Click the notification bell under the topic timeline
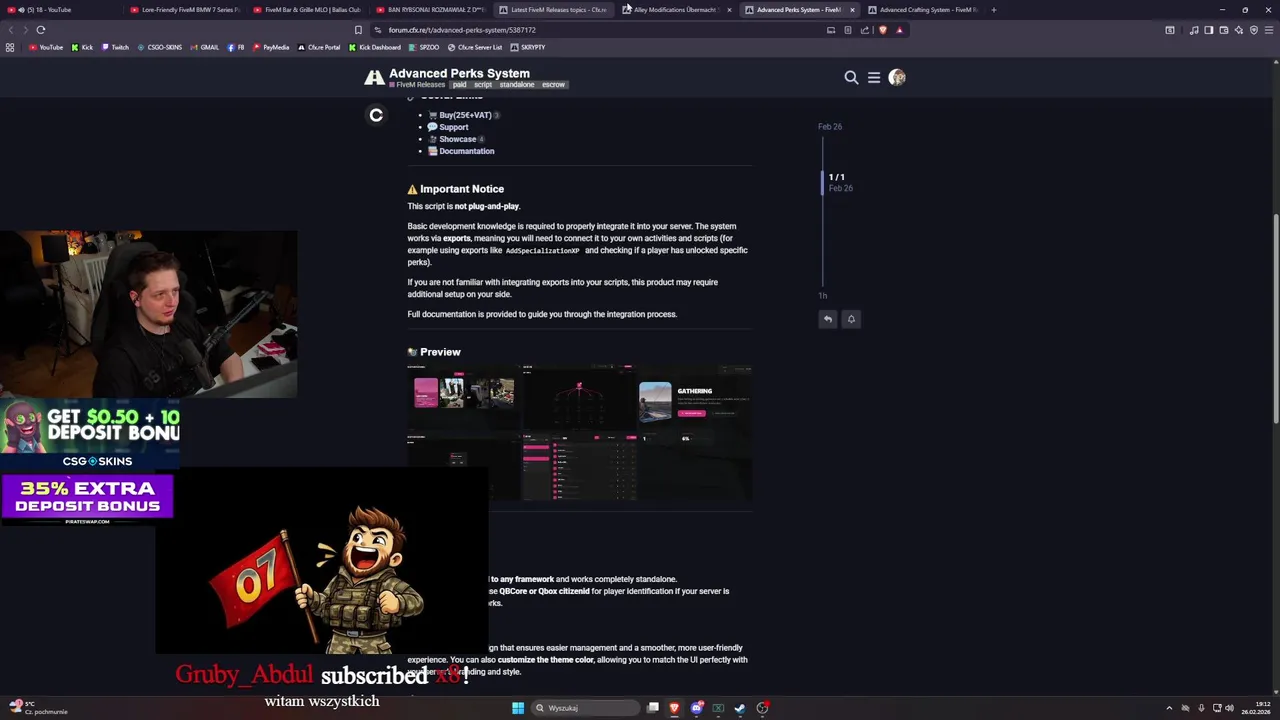Image resolution: width=1280 pixels, height=720 pixels. (851, 319)
